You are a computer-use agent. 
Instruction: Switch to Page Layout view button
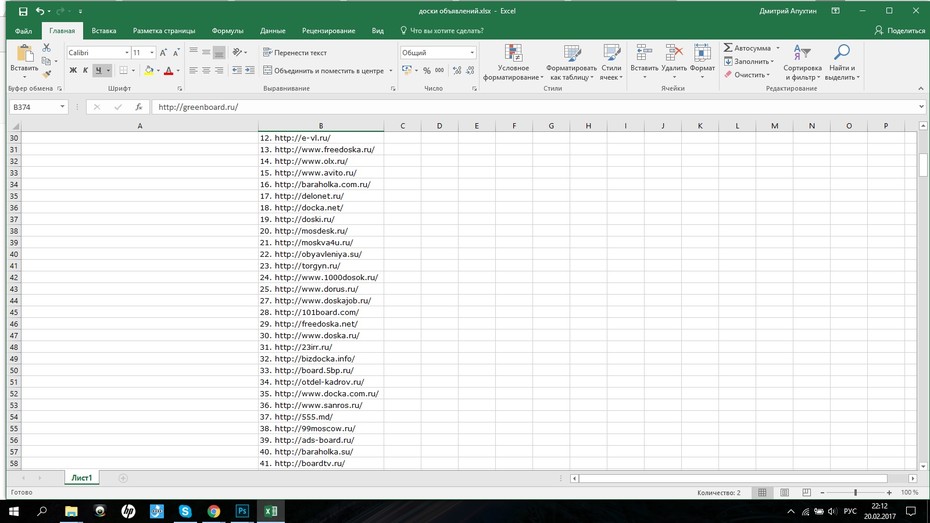pyautogui.click(x=784, y=493)
